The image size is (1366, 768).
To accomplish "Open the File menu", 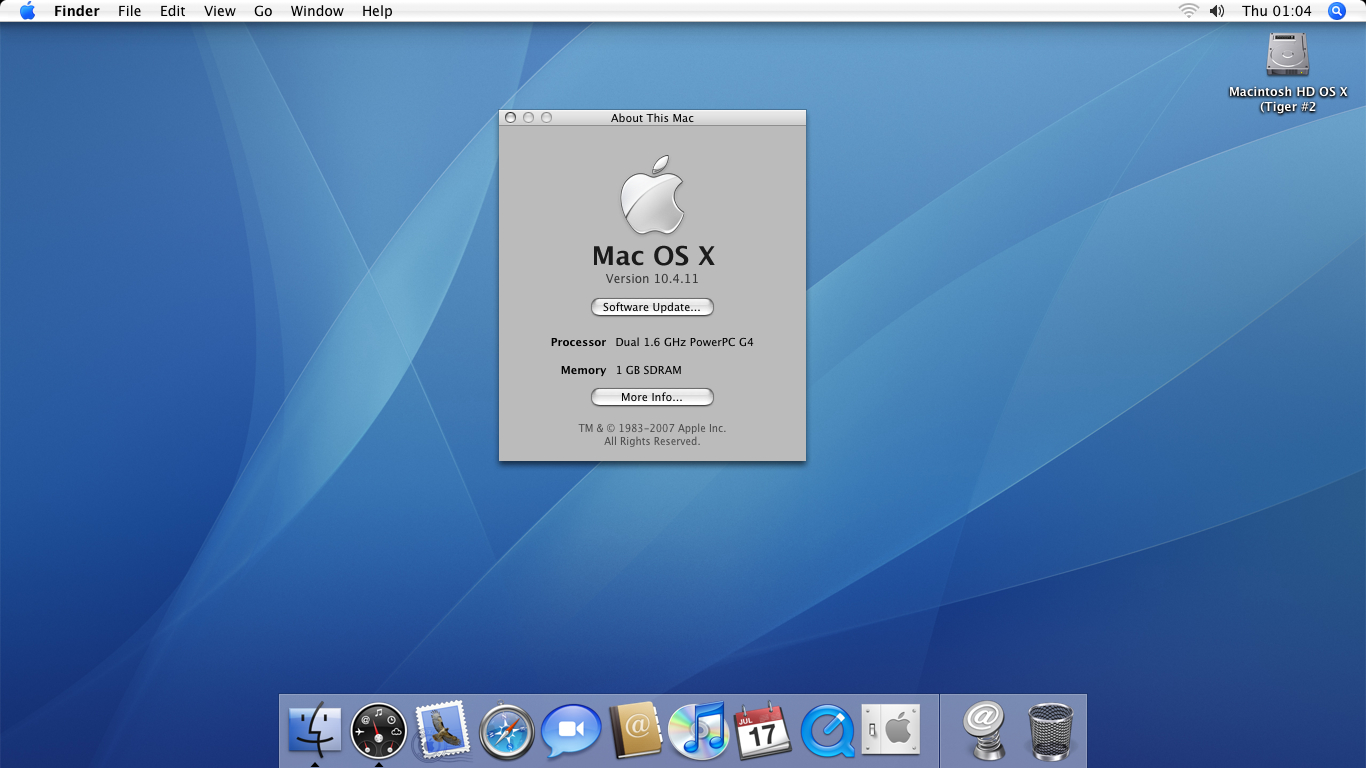I will (129, 11).
